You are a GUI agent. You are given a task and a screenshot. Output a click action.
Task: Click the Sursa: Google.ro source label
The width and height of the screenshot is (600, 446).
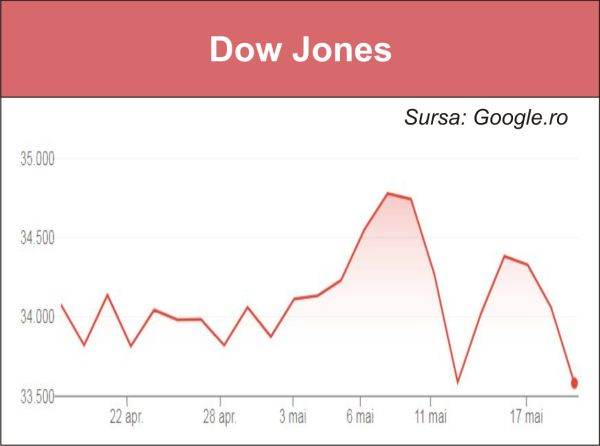click(x=486, y=117)
